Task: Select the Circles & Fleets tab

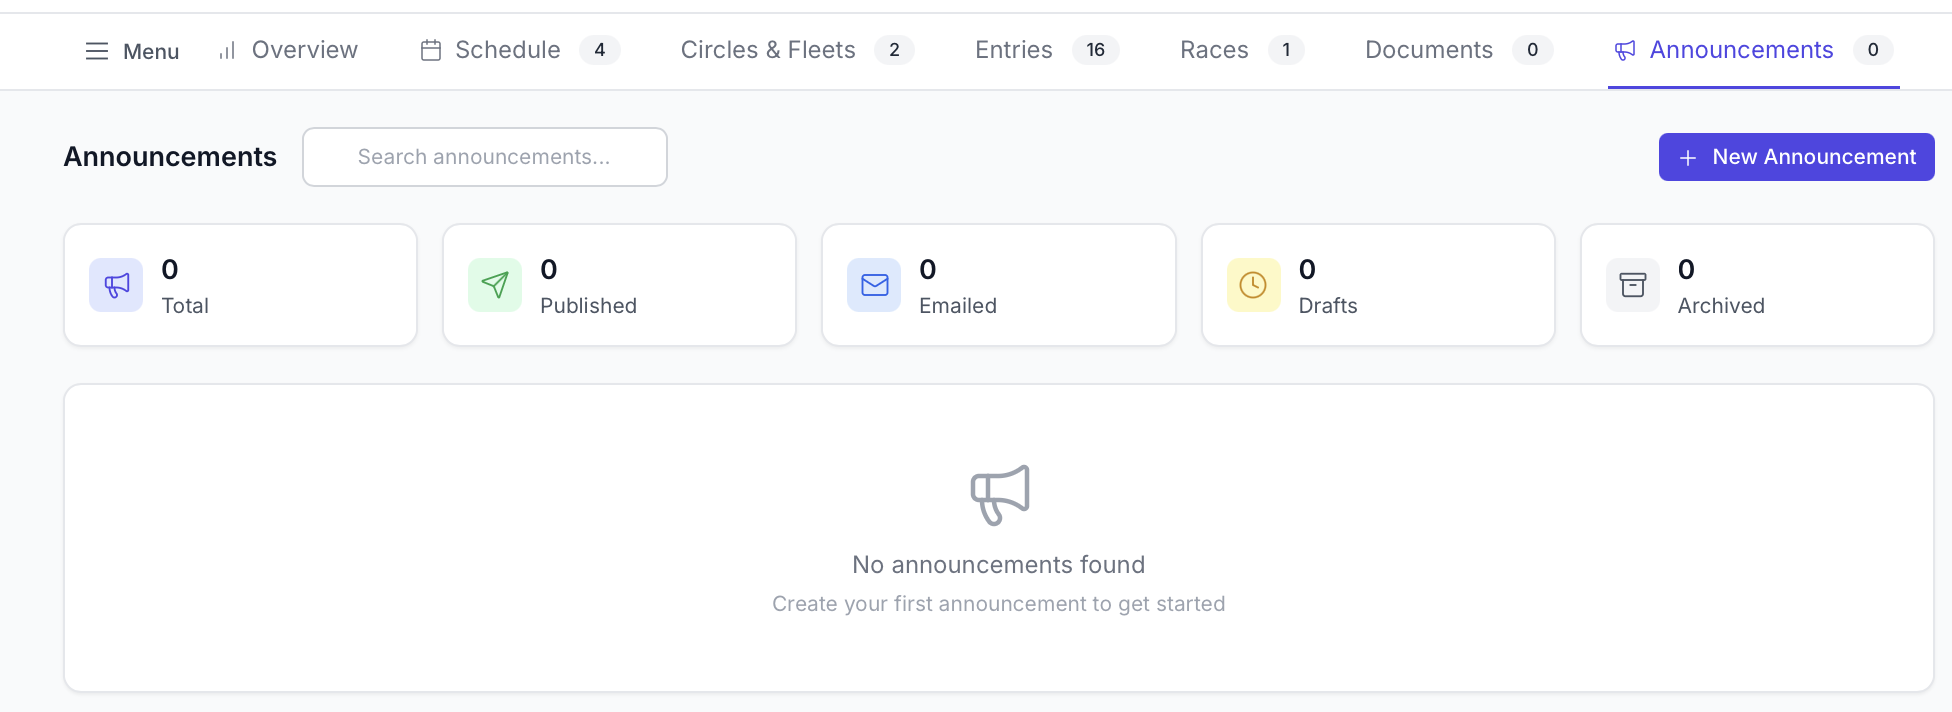Action: tap(768, 50)
